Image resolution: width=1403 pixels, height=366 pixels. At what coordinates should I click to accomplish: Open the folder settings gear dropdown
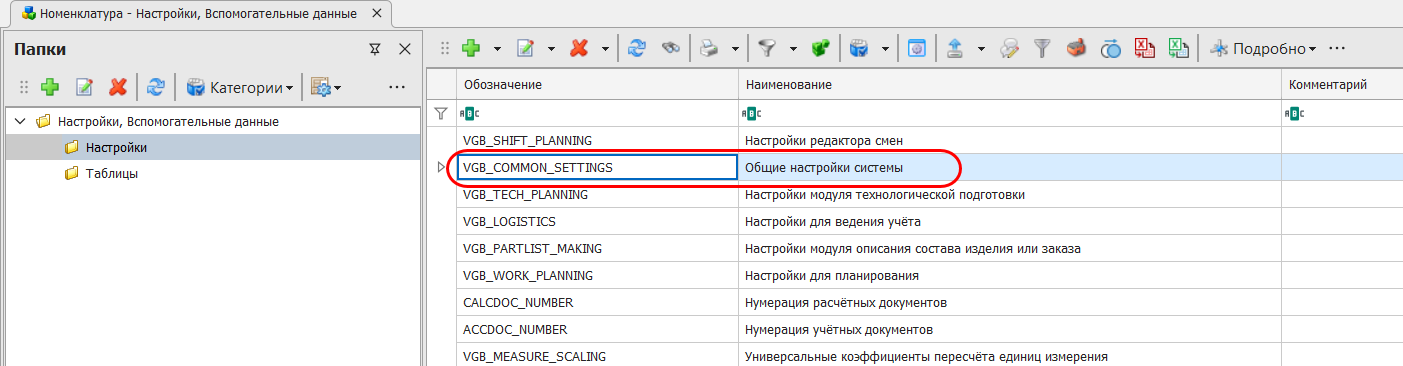(x=326, y=87)
